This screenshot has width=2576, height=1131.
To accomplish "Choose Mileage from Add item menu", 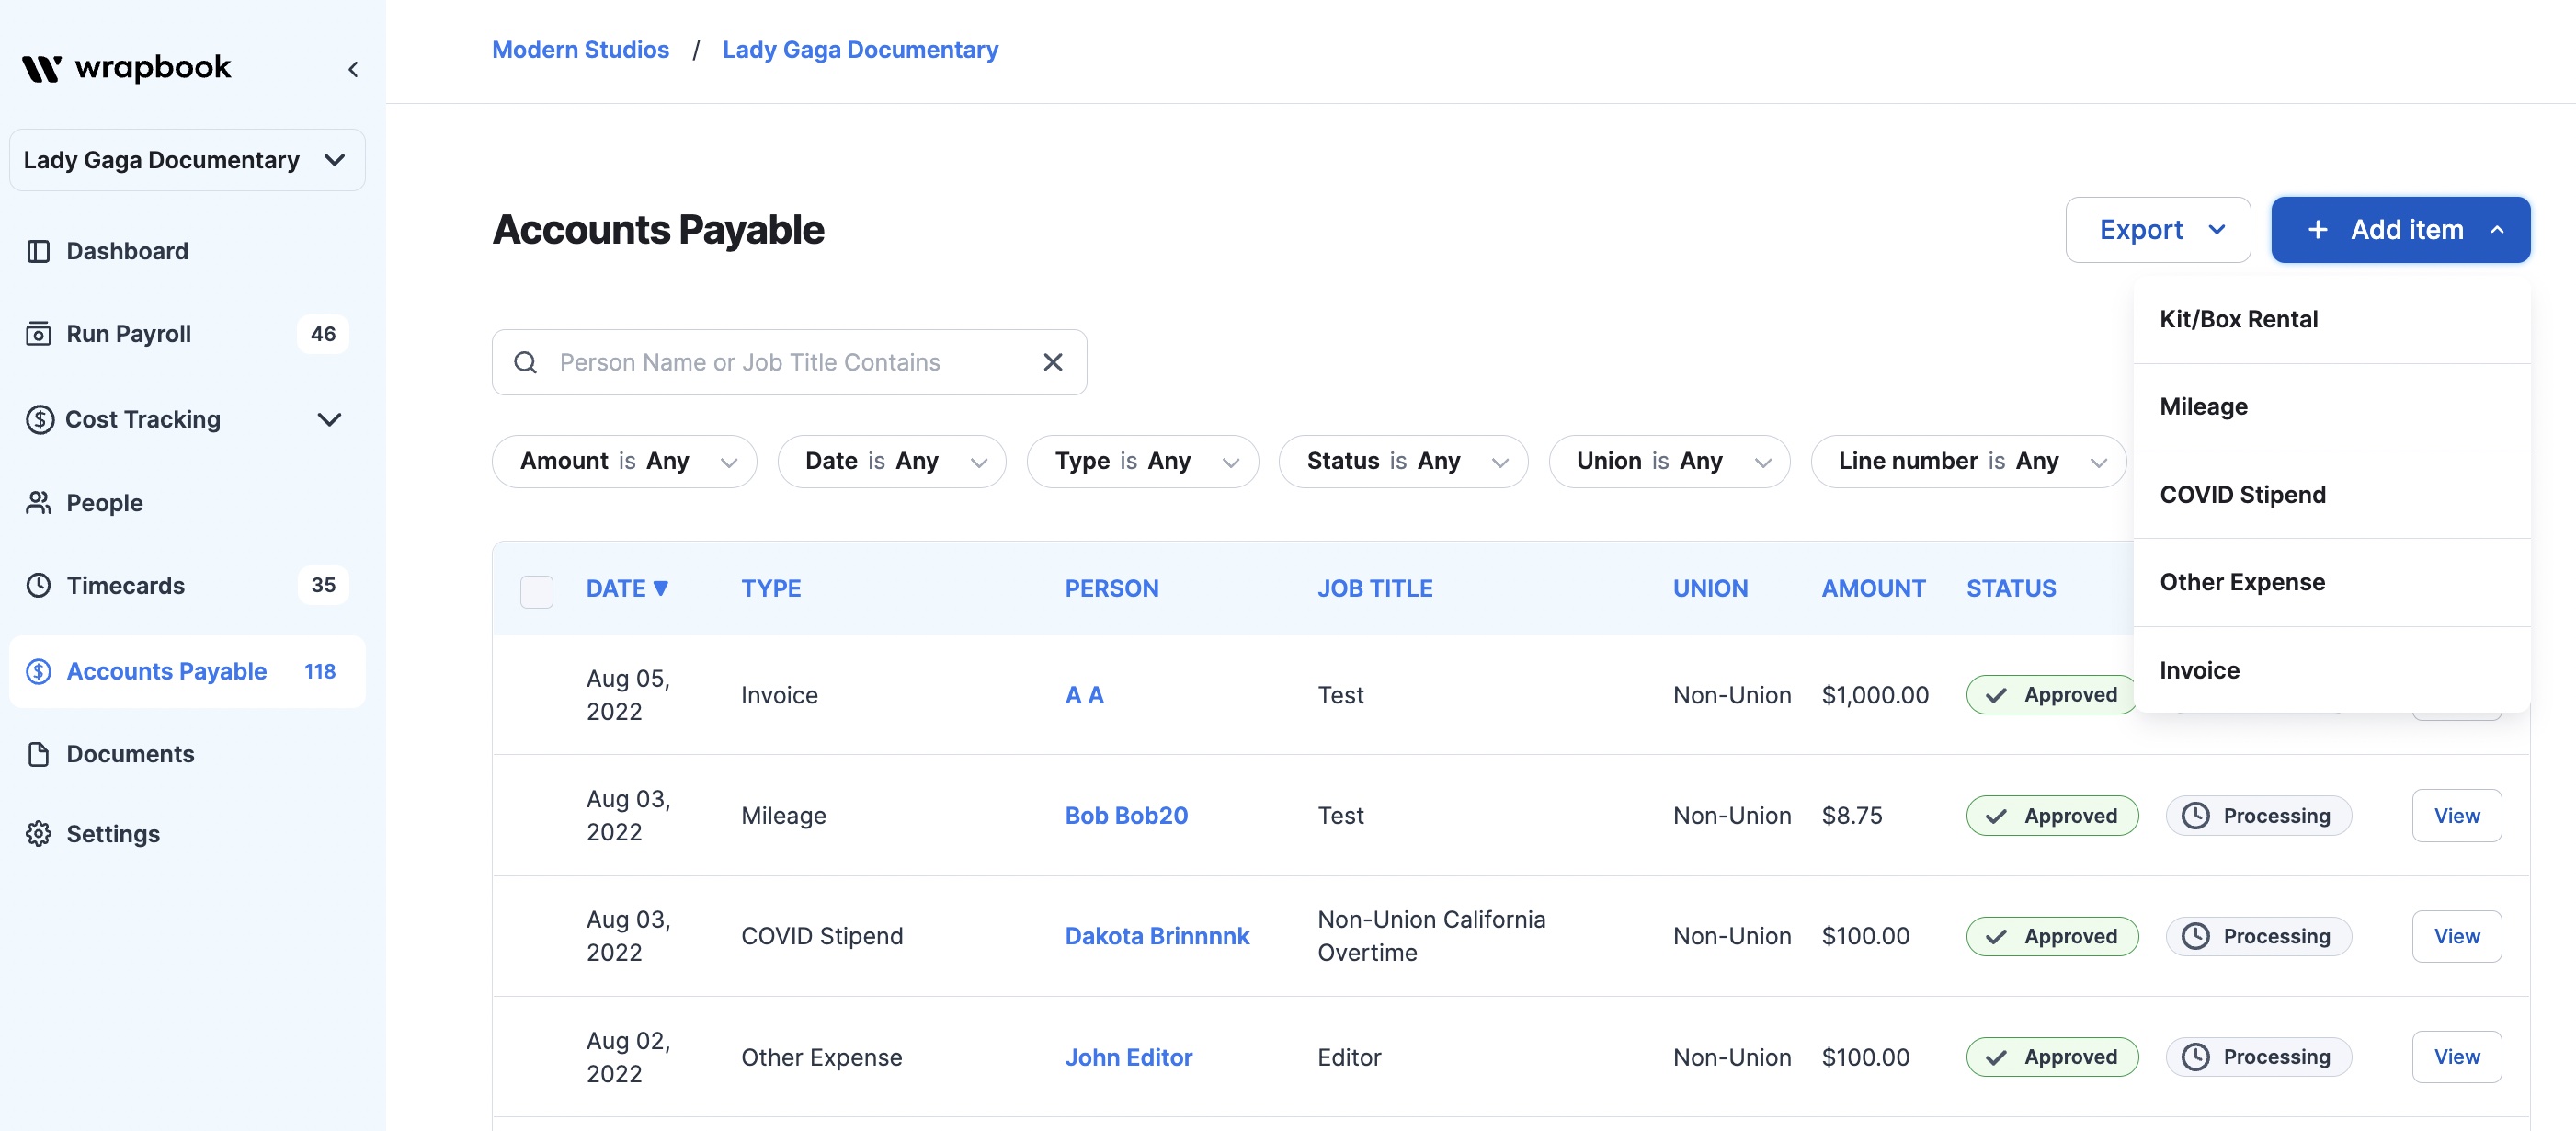I will [x=2332, y=407].
